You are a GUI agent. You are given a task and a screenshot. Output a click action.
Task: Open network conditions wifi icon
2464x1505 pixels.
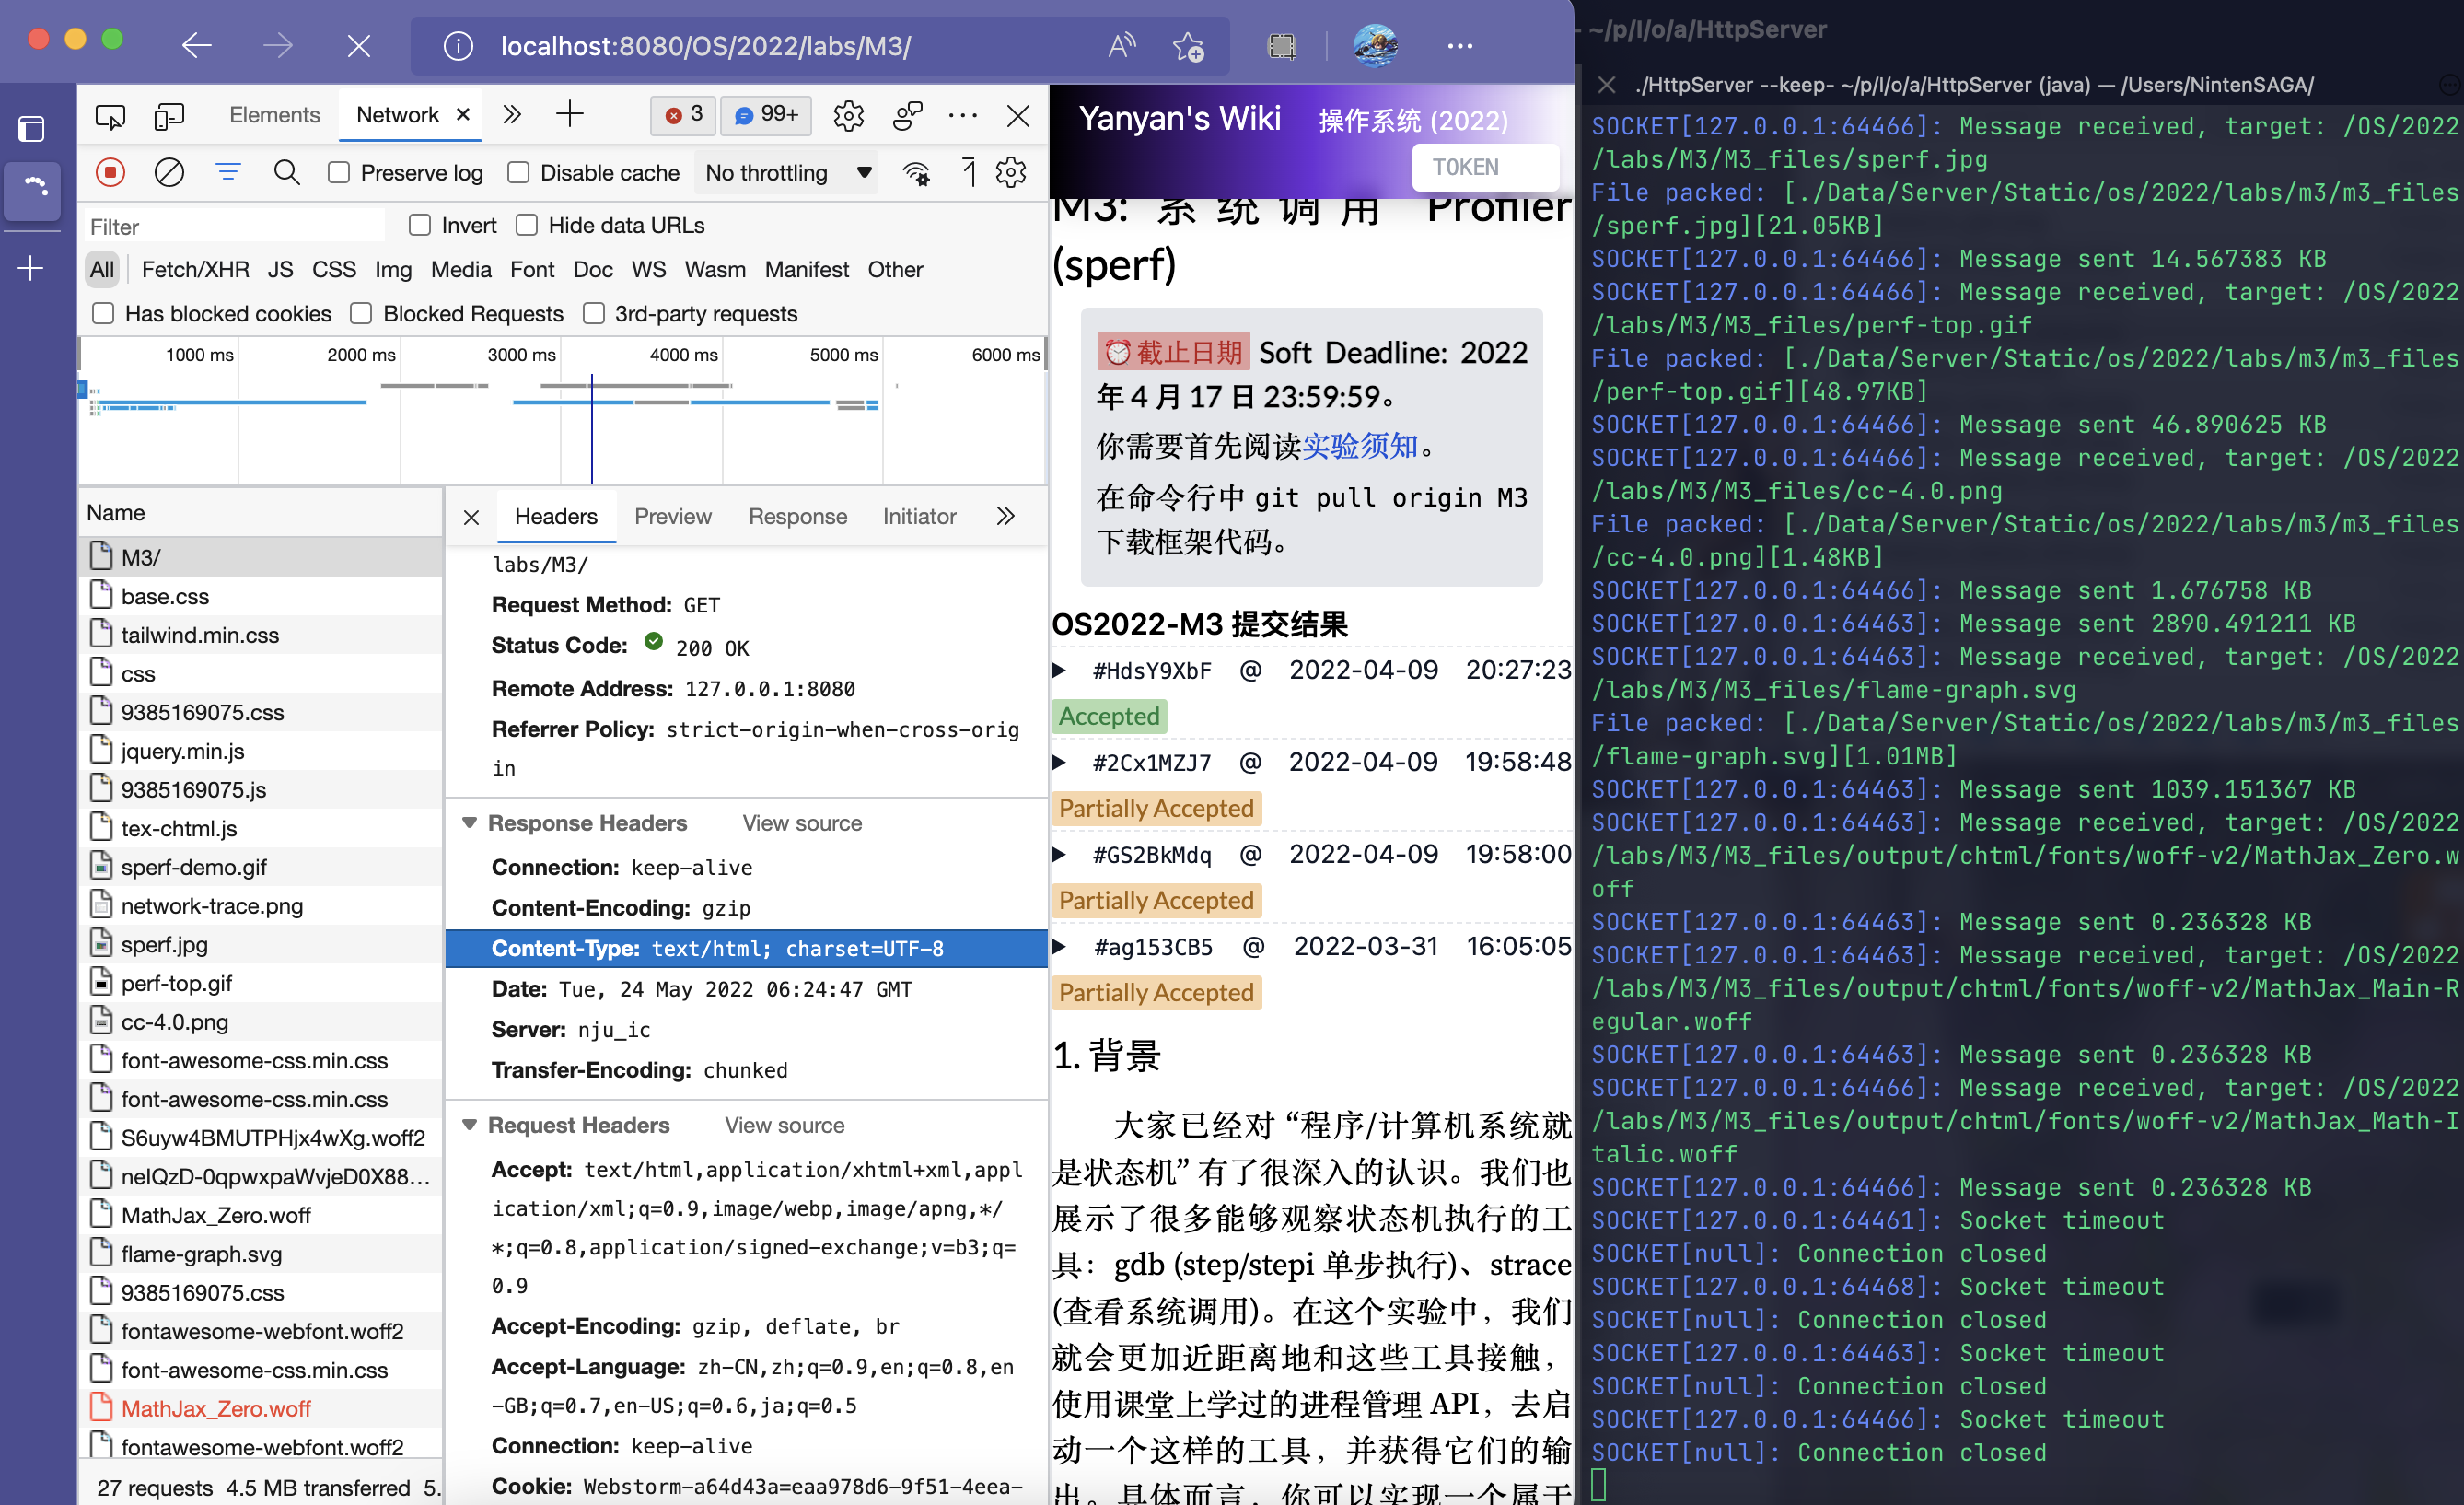point(916,173)
